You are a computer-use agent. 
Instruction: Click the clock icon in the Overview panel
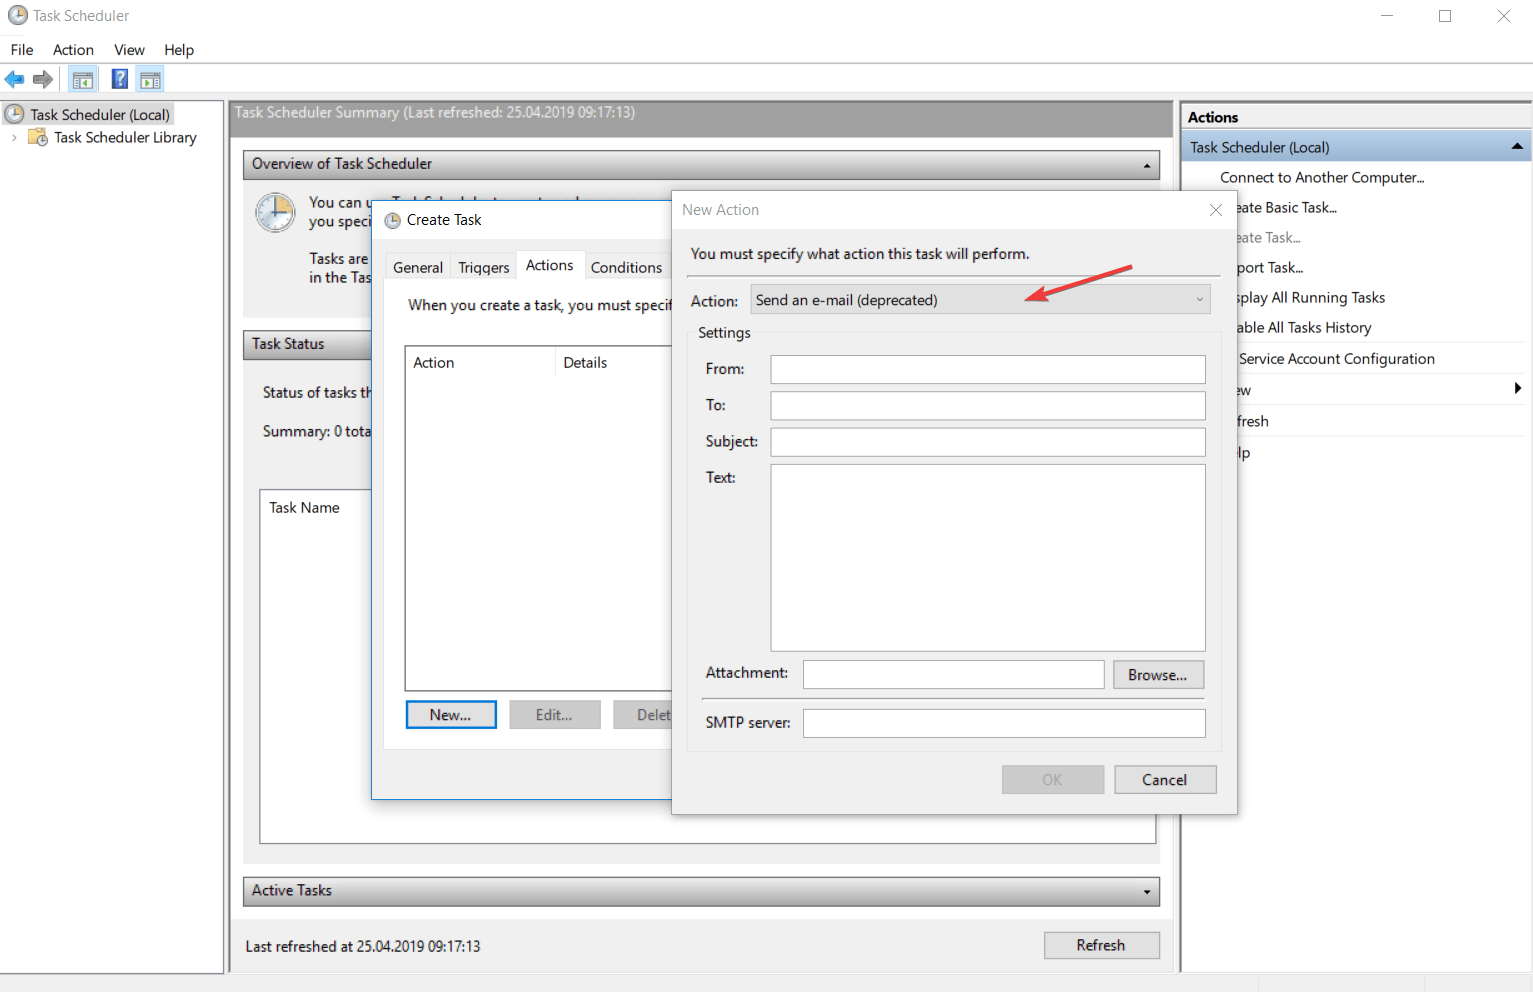point(275,212)
